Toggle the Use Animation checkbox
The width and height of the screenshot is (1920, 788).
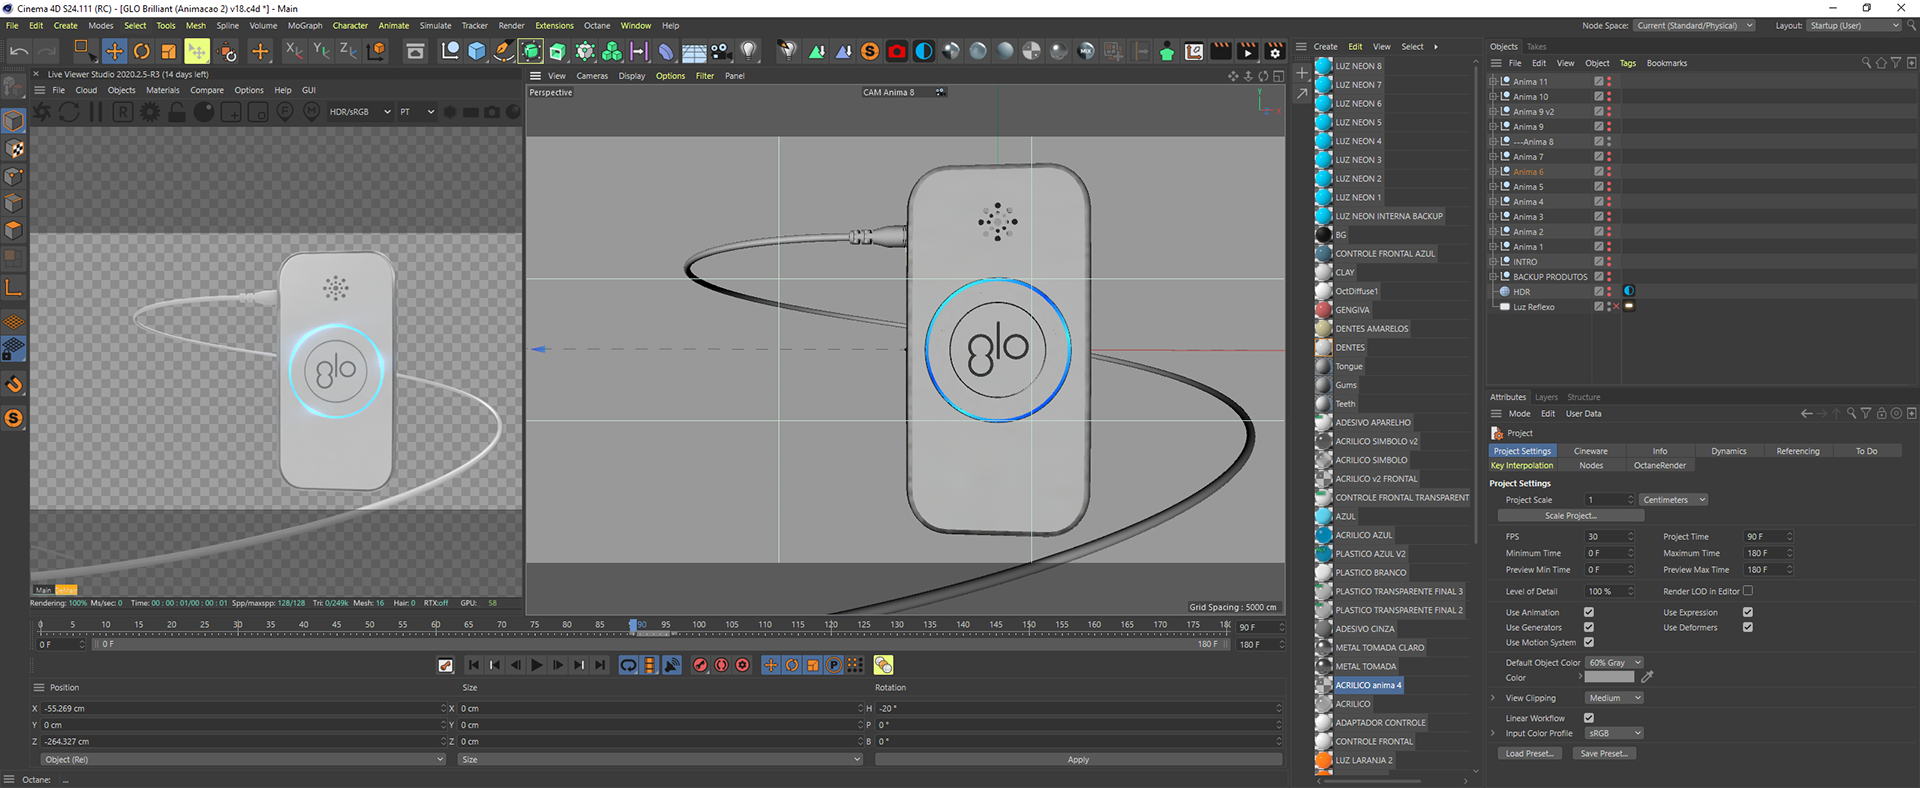pyautogui.click(x=1588, y=612)
